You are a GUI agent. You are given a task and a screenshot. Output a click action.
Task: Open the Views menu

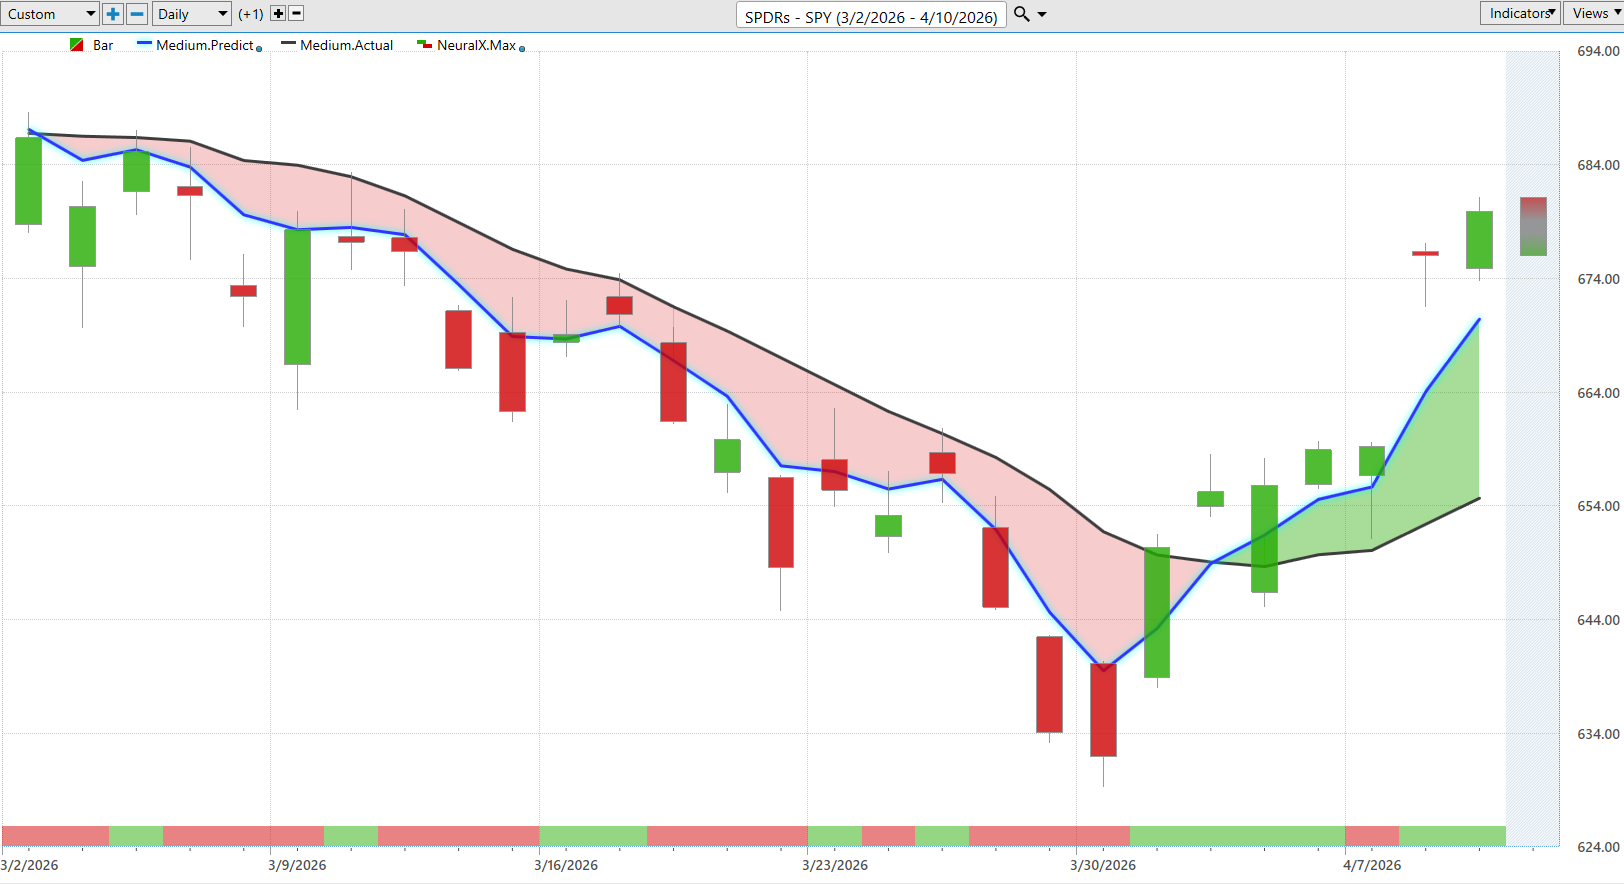tap(1593, 13)
